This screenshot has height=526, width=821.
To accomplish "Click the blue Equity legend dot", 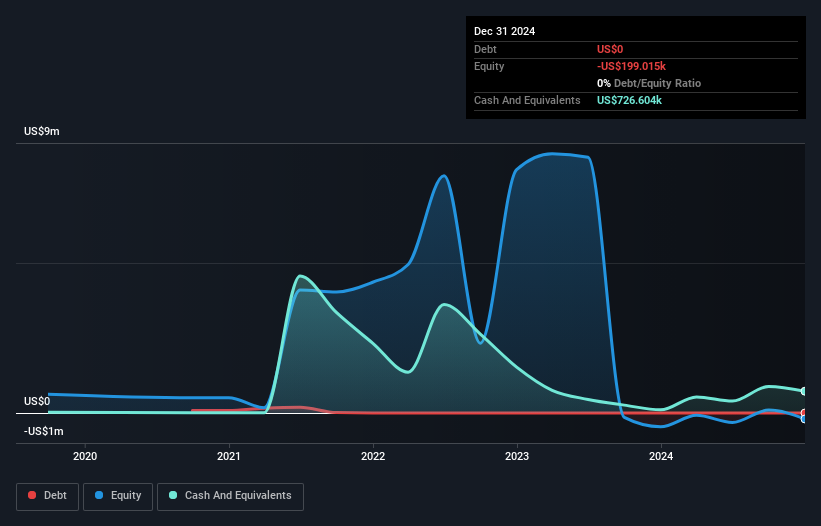I will tap(99, 495).
